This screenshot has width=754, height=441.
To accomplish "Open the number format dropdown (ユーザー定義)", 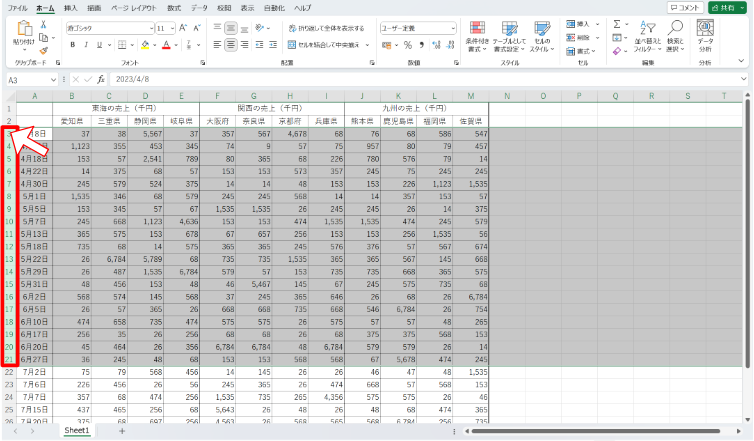I will pos(453,28).
